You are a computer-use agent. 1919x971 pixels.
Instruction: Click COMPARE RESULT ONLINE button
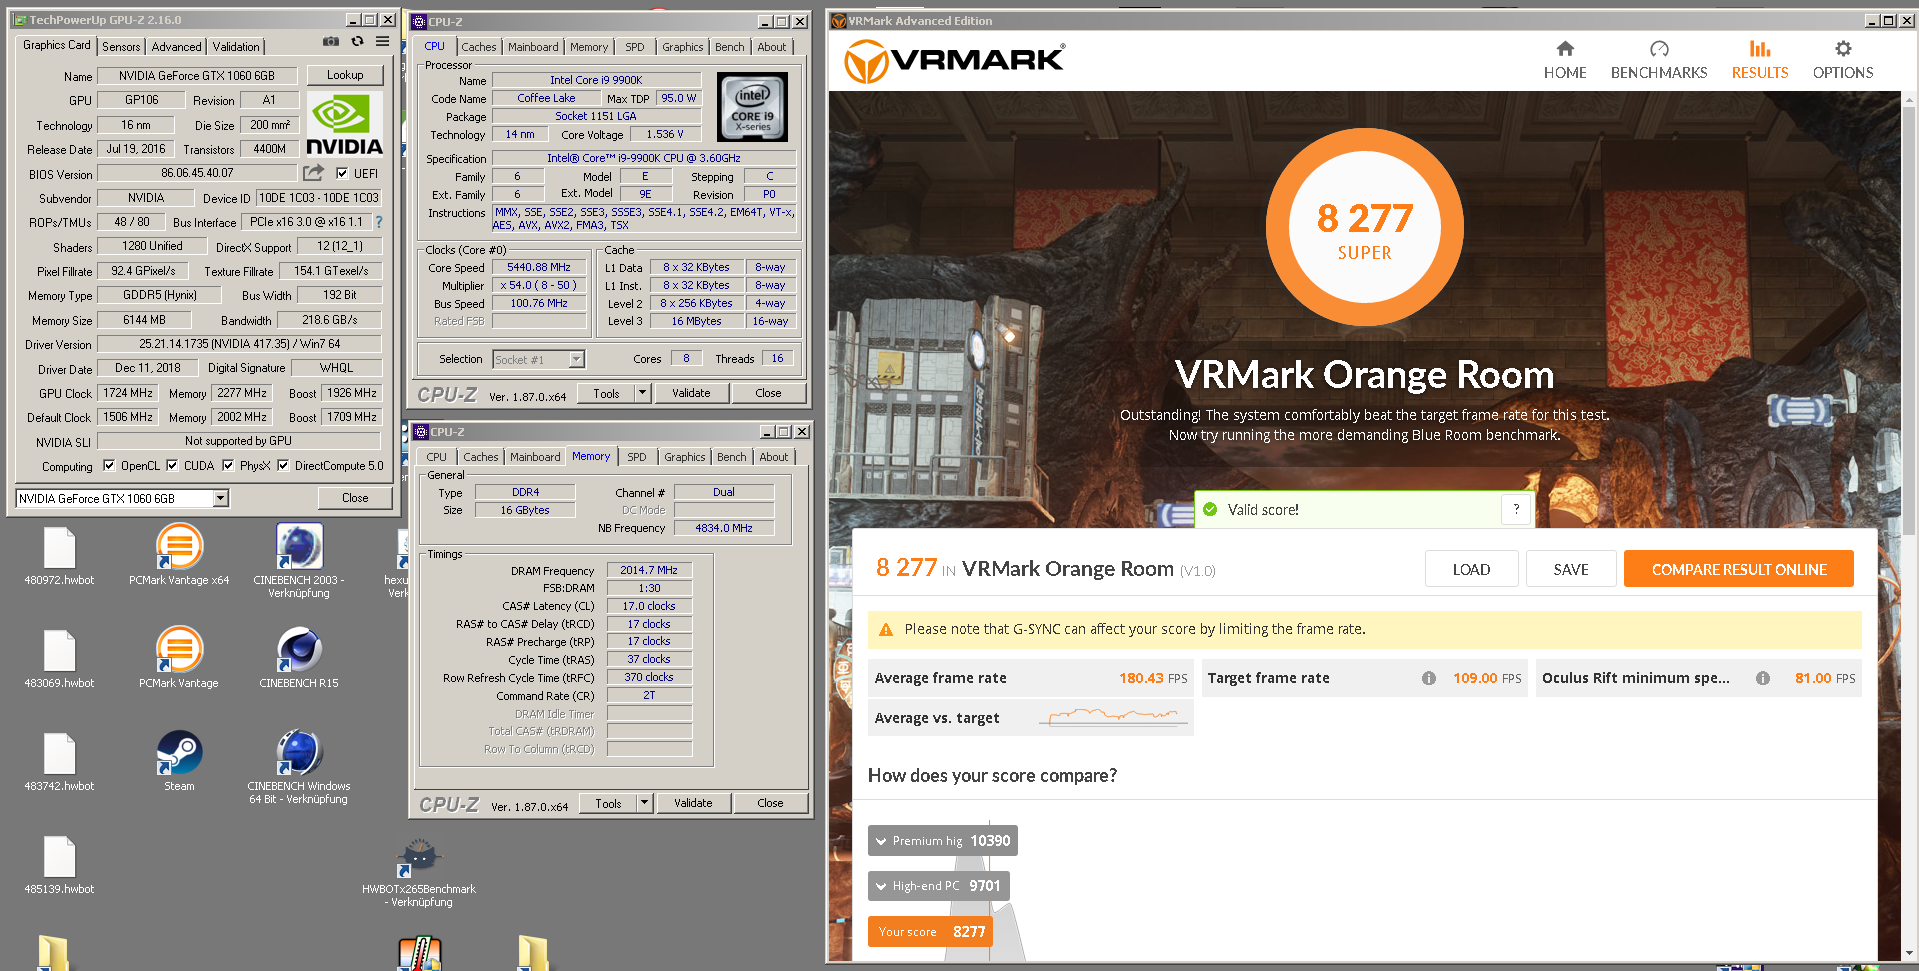1738,569
